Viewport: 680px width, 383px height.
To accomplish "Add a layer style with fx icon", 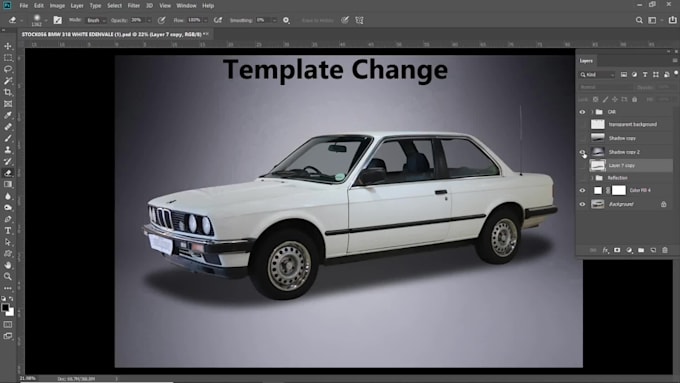I will click(605, 250).
